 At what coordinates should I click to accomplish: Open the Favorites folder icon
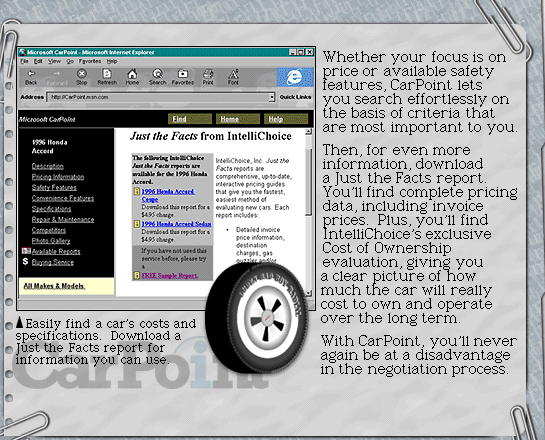coord(183,73)
